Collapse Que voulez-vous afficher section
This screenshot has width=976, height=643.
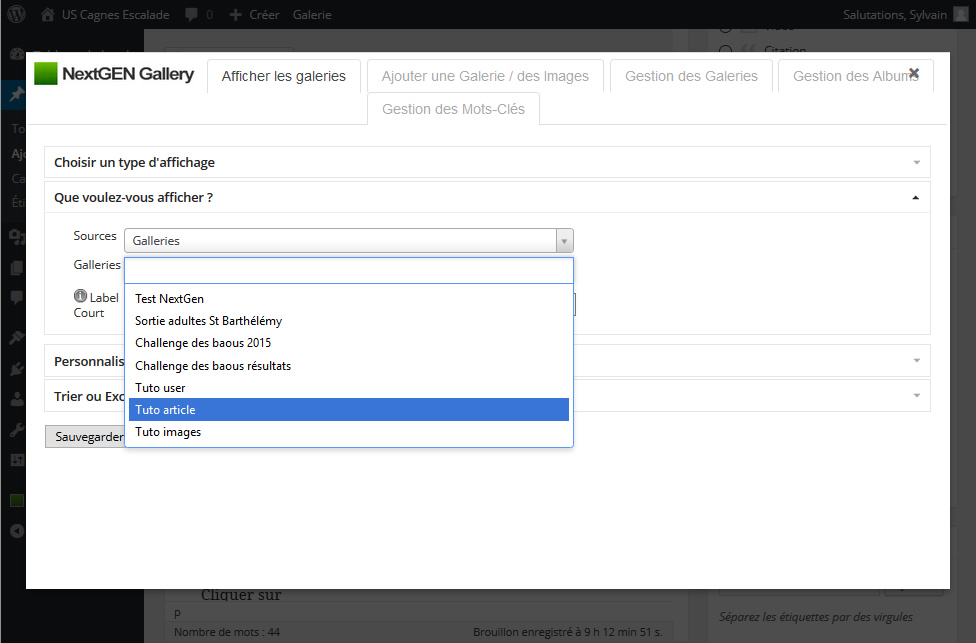click(487, 197)
